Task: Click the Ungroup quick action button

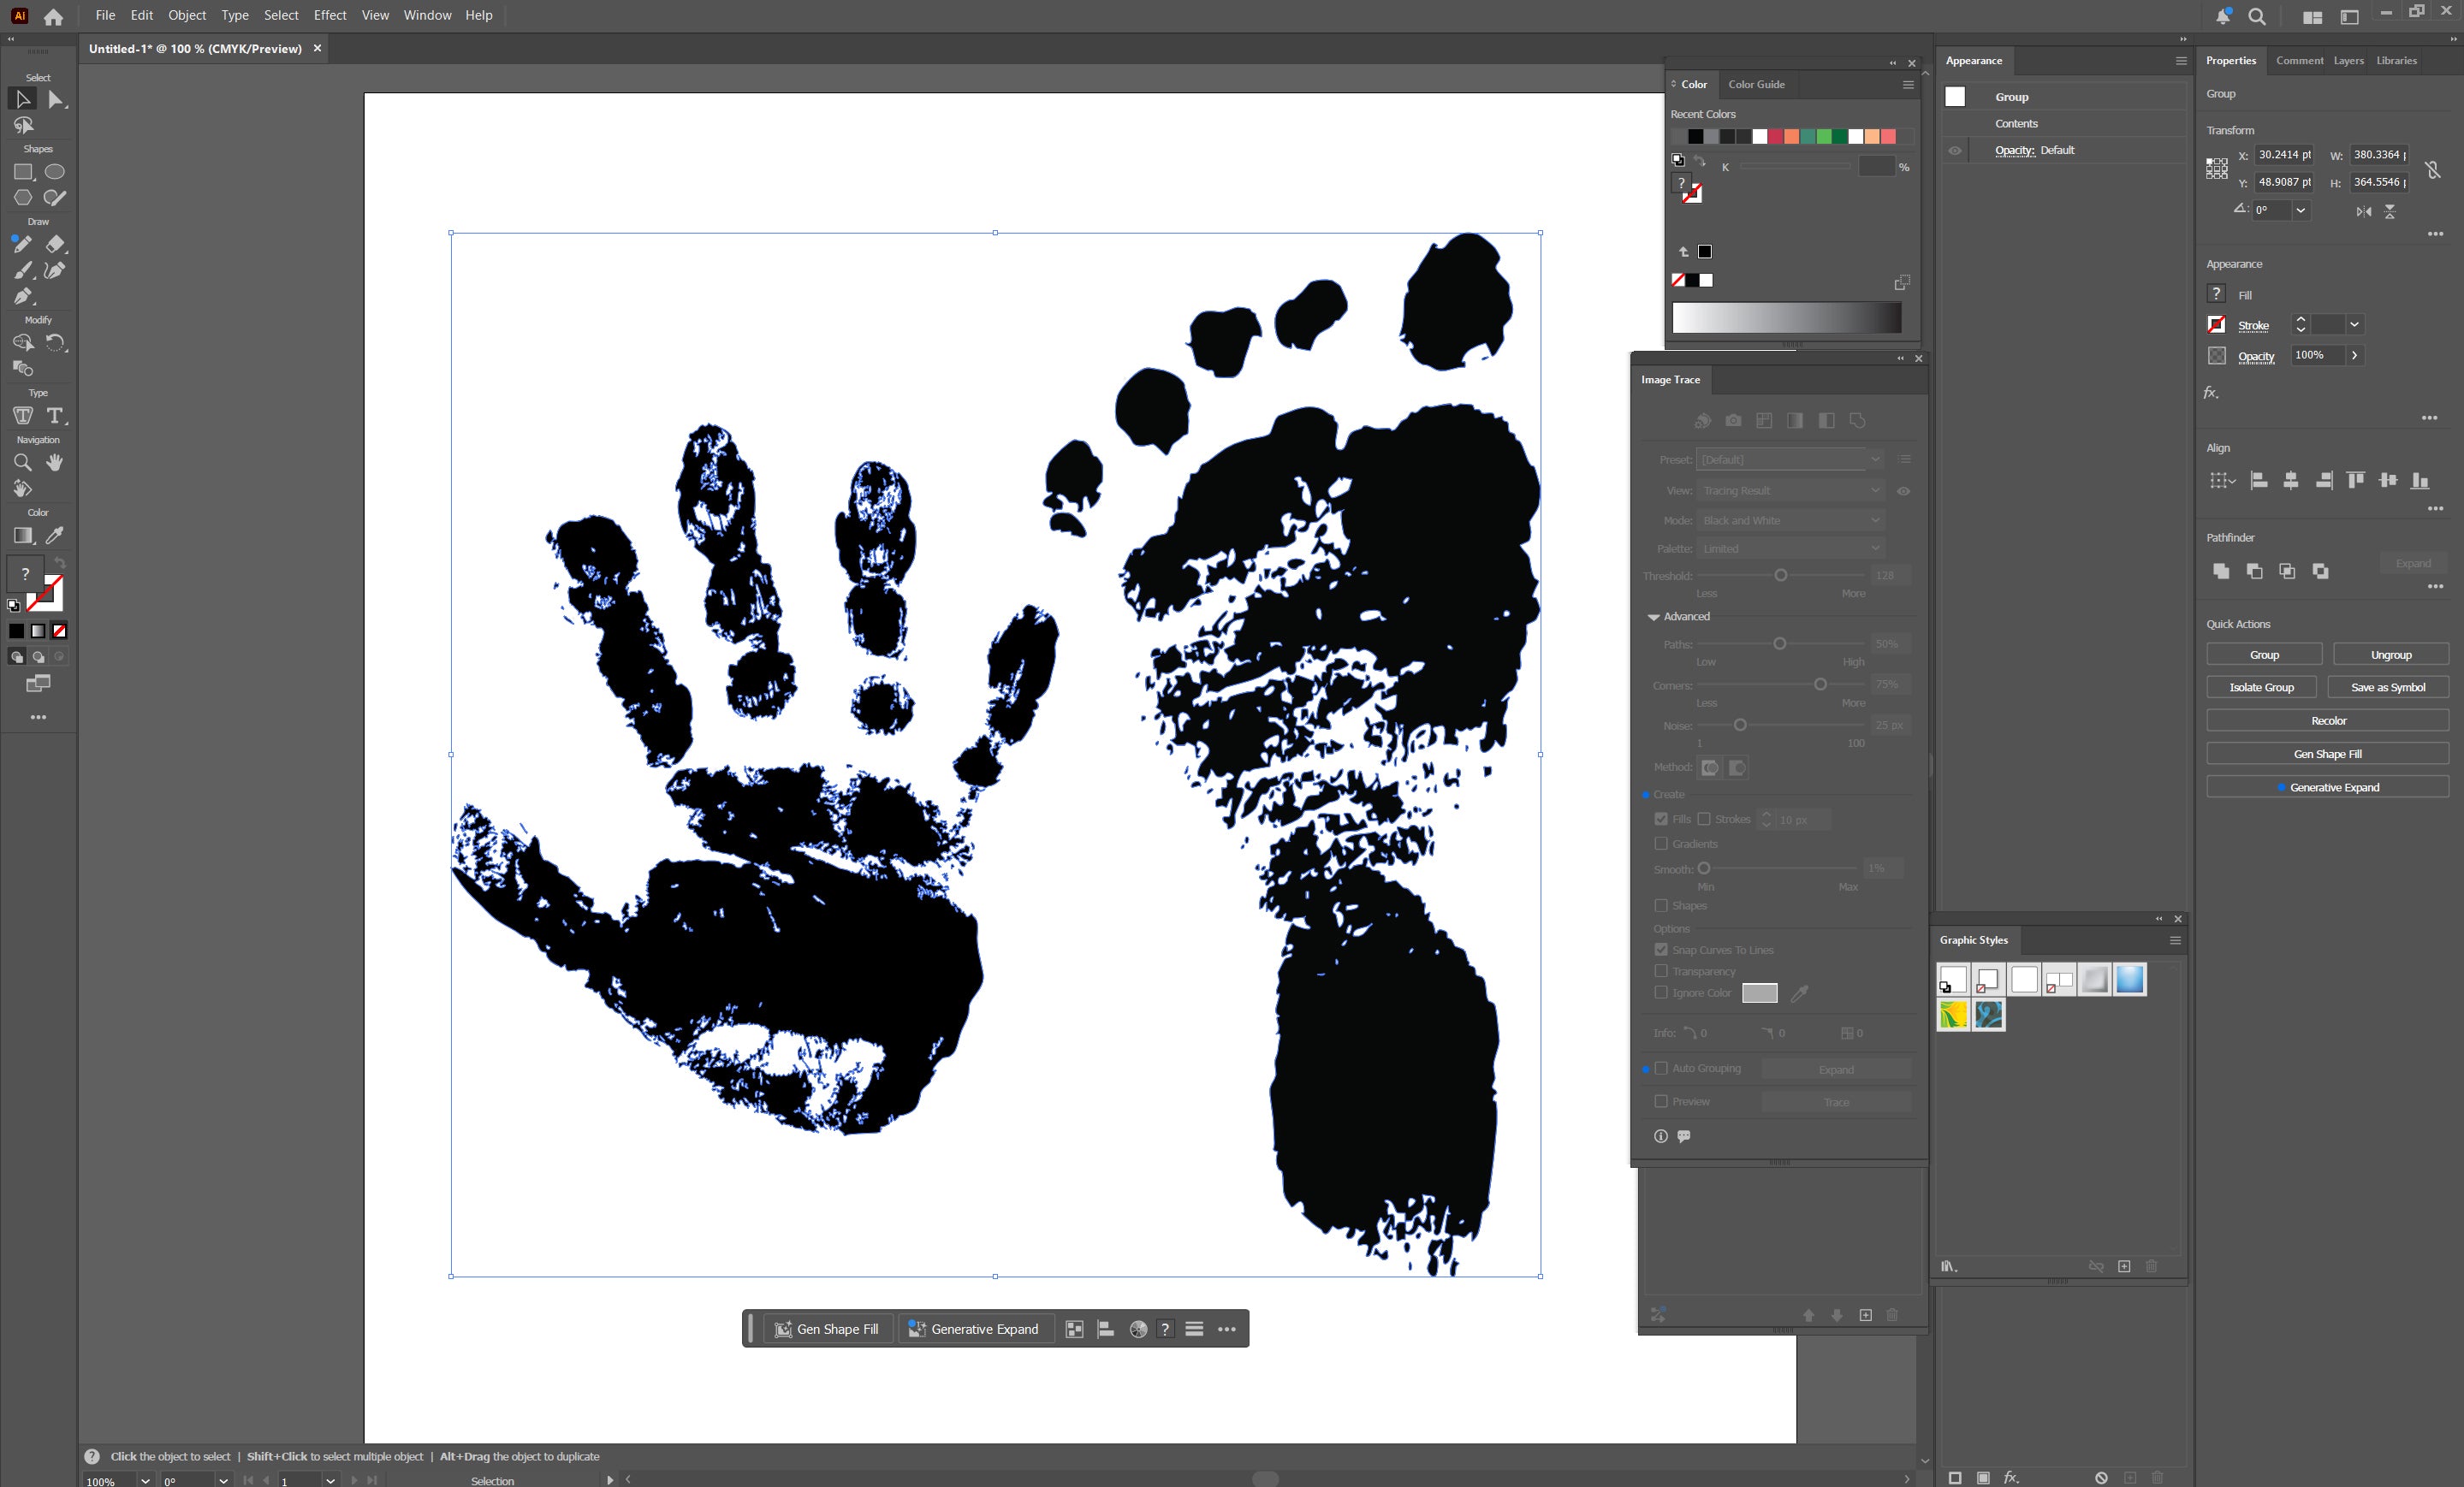Action: coord(2390,655)
